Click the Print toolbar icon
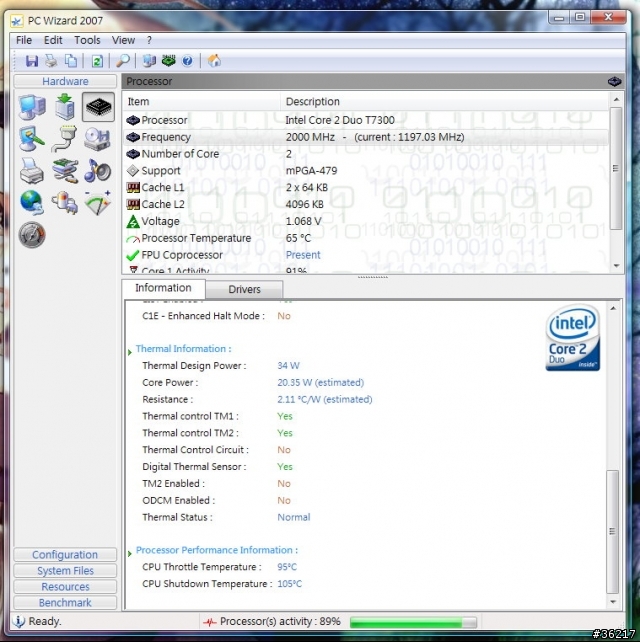This screenshot has width=640, height=642. tap(51, 61)
